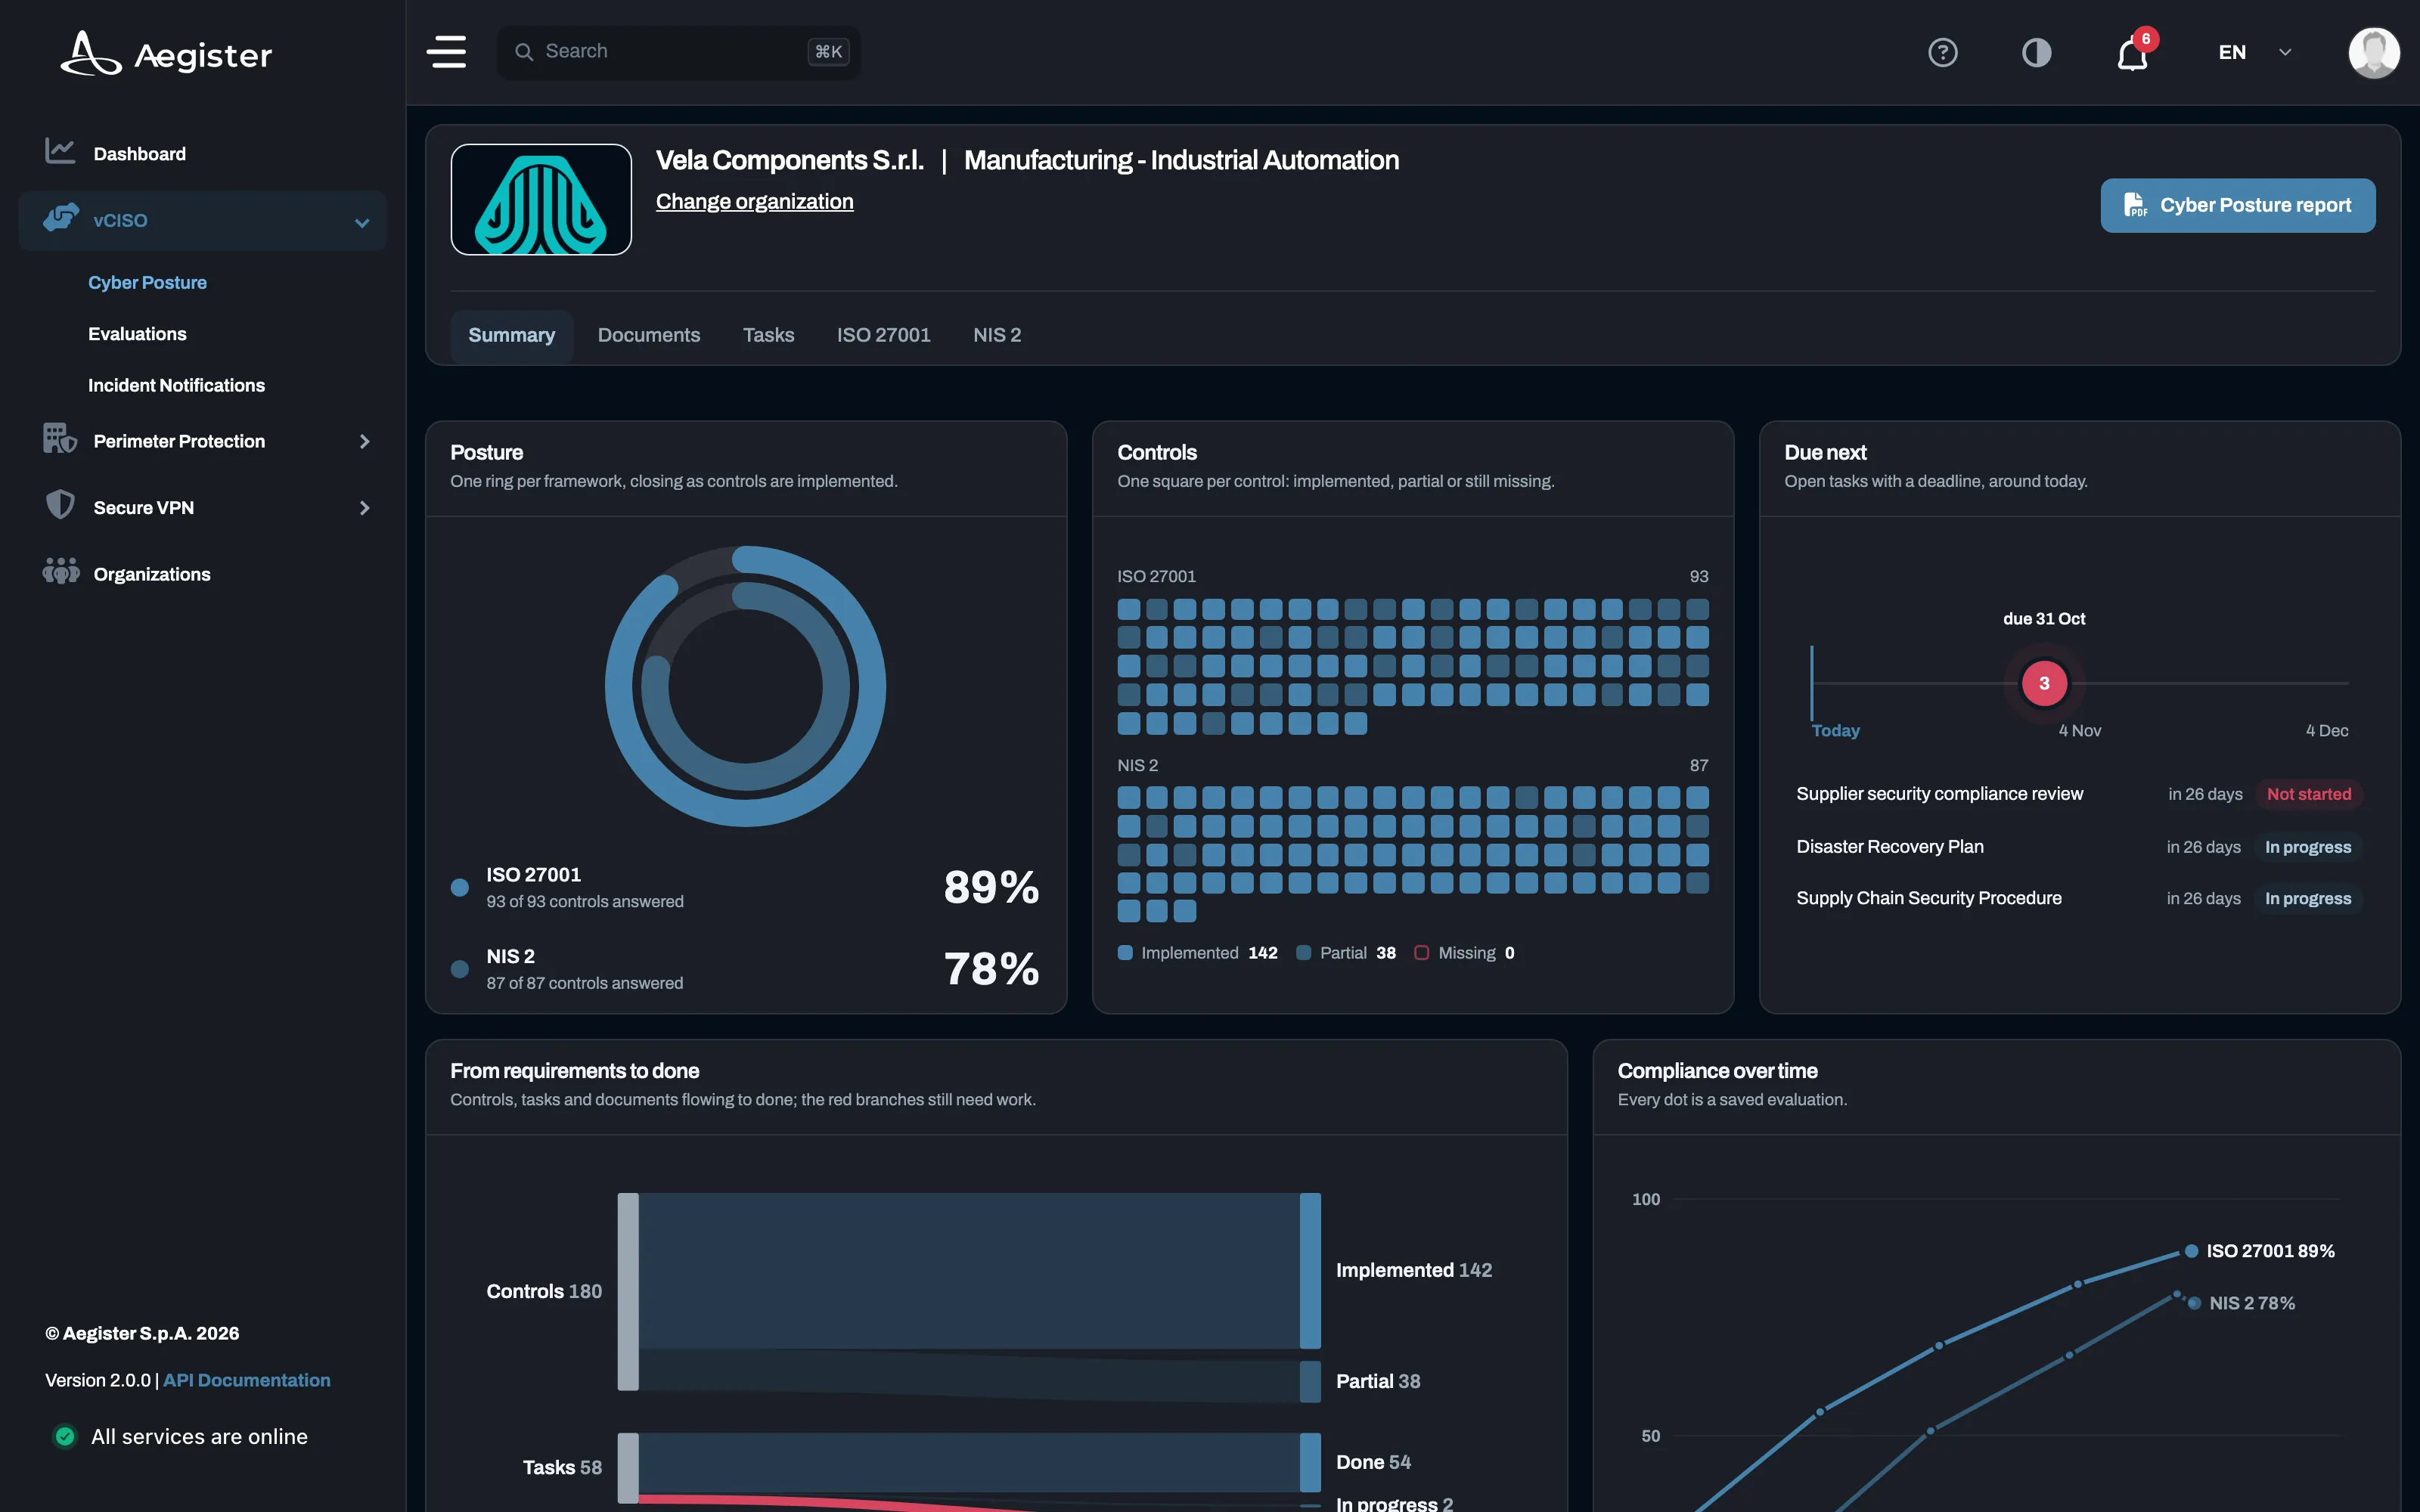Click the PDF icon on Cyber Posture report

[2135, 205]
